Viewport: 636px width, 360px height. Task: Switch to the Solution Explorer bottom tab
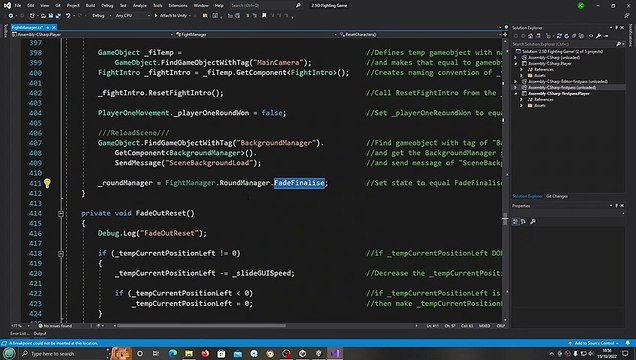(x=527, y=196)
